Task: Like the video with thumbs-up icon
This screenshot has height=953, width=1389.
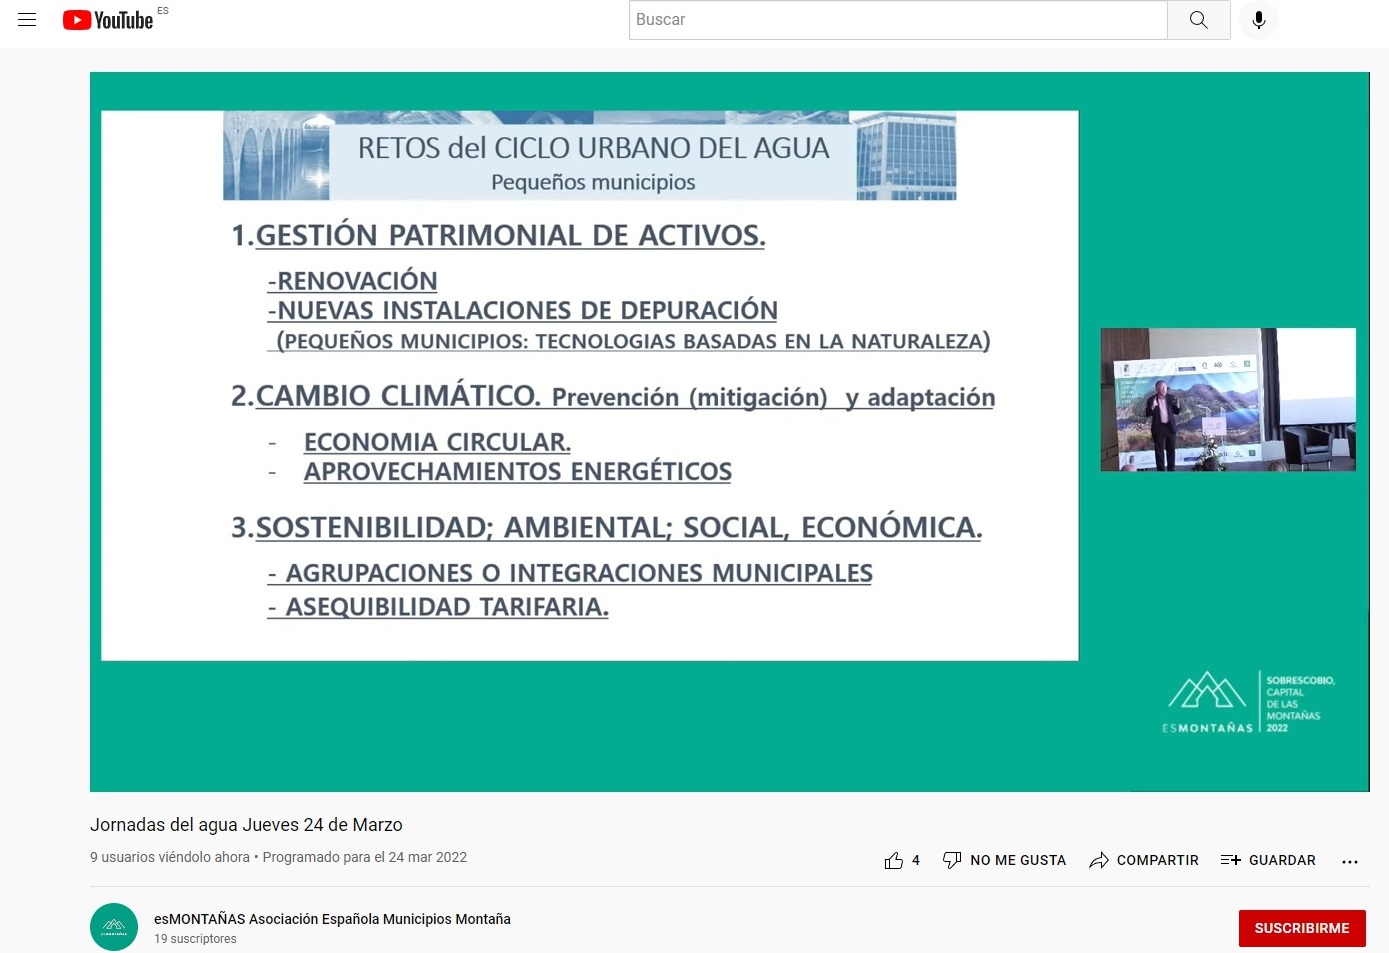Action: tap(893, 860)
